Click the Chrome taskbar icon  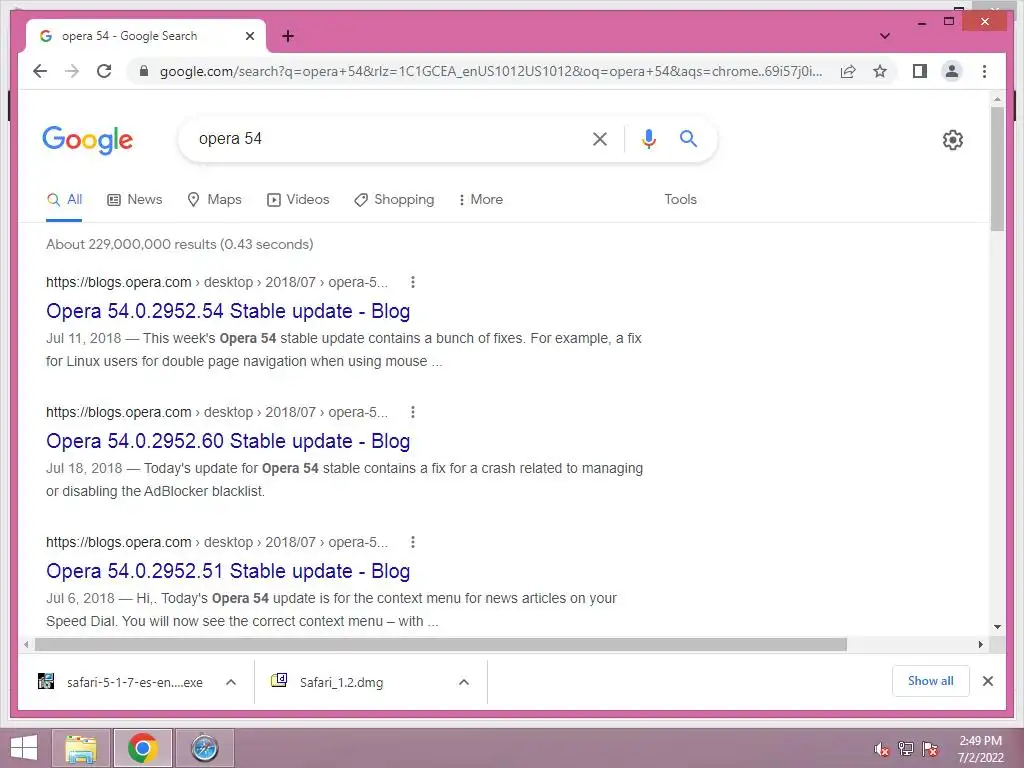pos(143,748)
